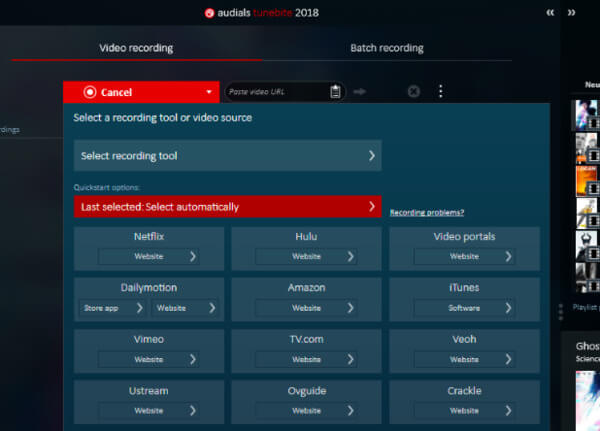This screenshot has height=431, width=600.
Task: Select the Veoh Website option
Action: click(464, 359)
